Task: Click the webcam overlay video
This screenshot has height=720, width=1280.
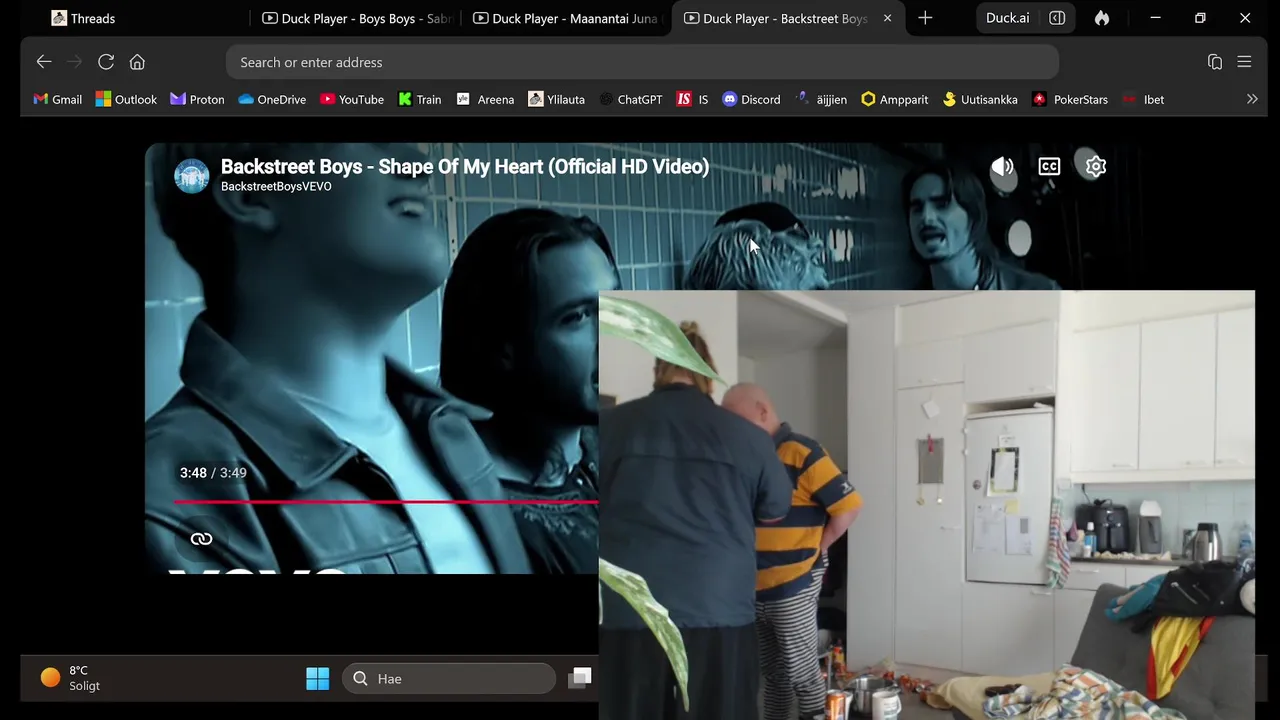Action: coord(927,505)
